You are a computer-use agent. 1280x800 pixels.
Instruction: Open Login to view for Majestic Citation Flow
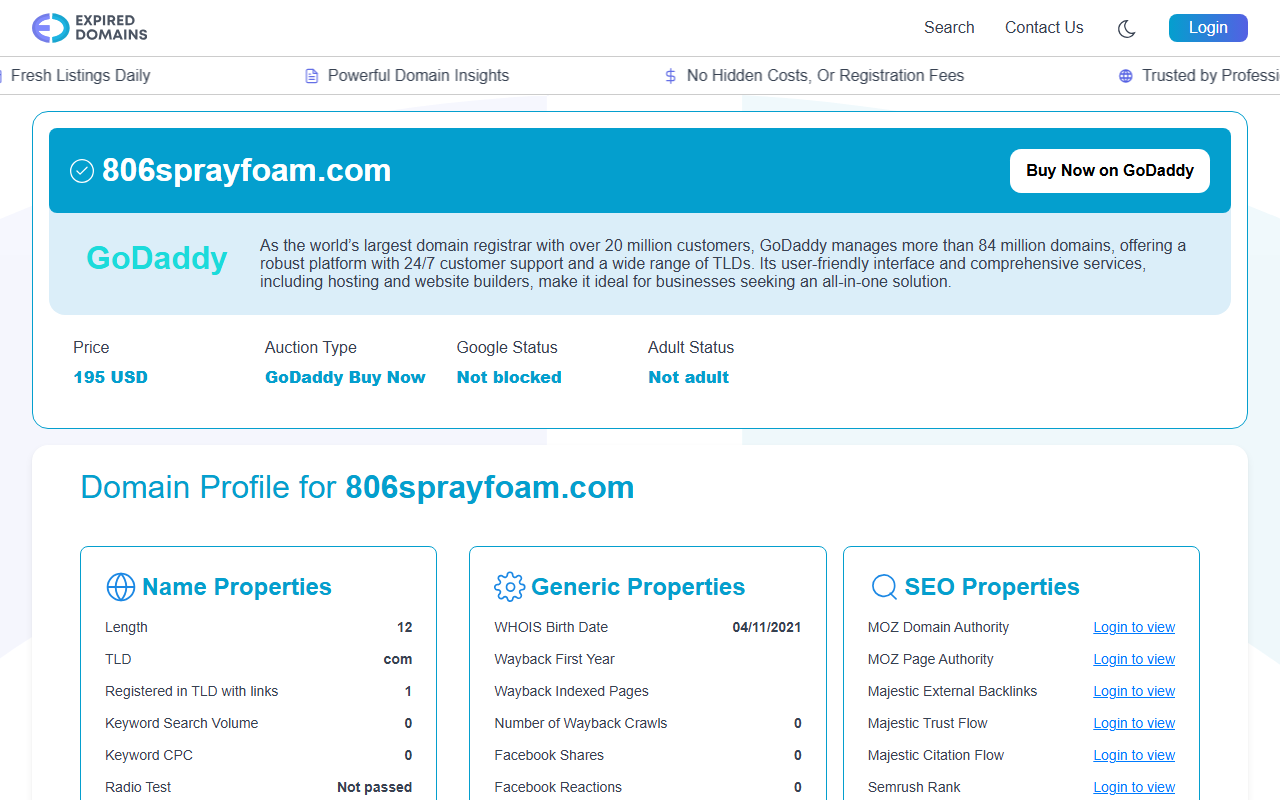(1134, 755)
